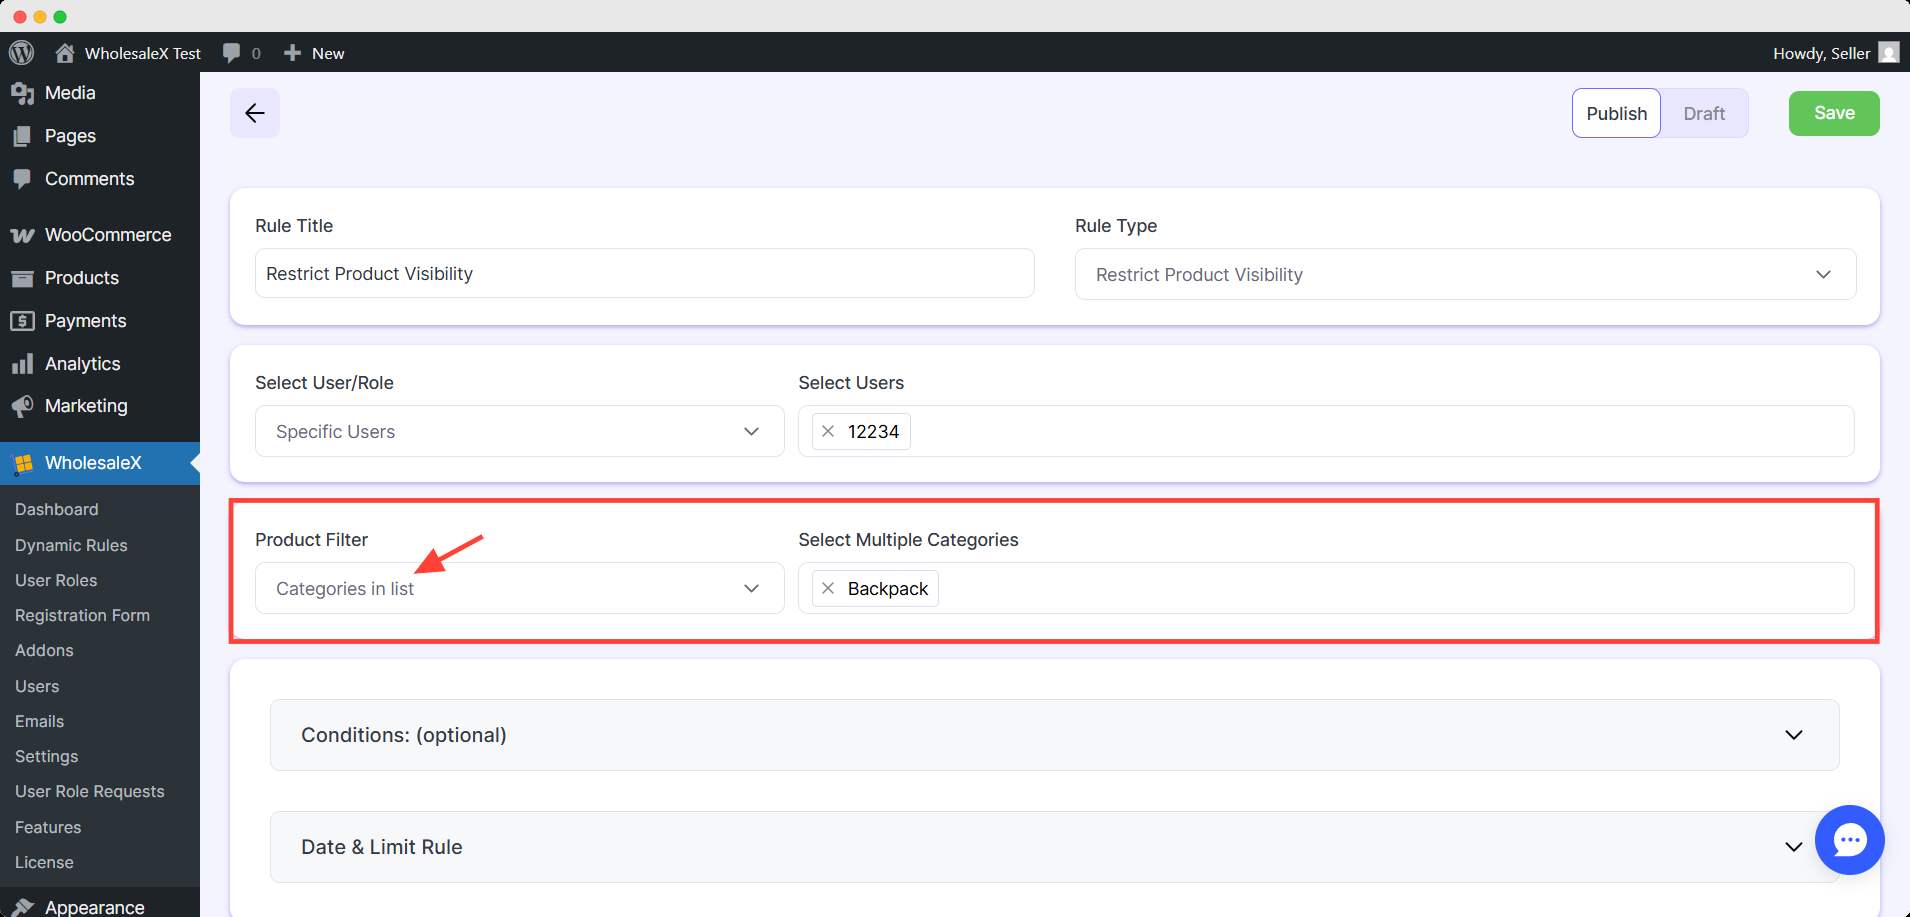
Task: Remove the 12234 user tag
Action: pos(828,431)
